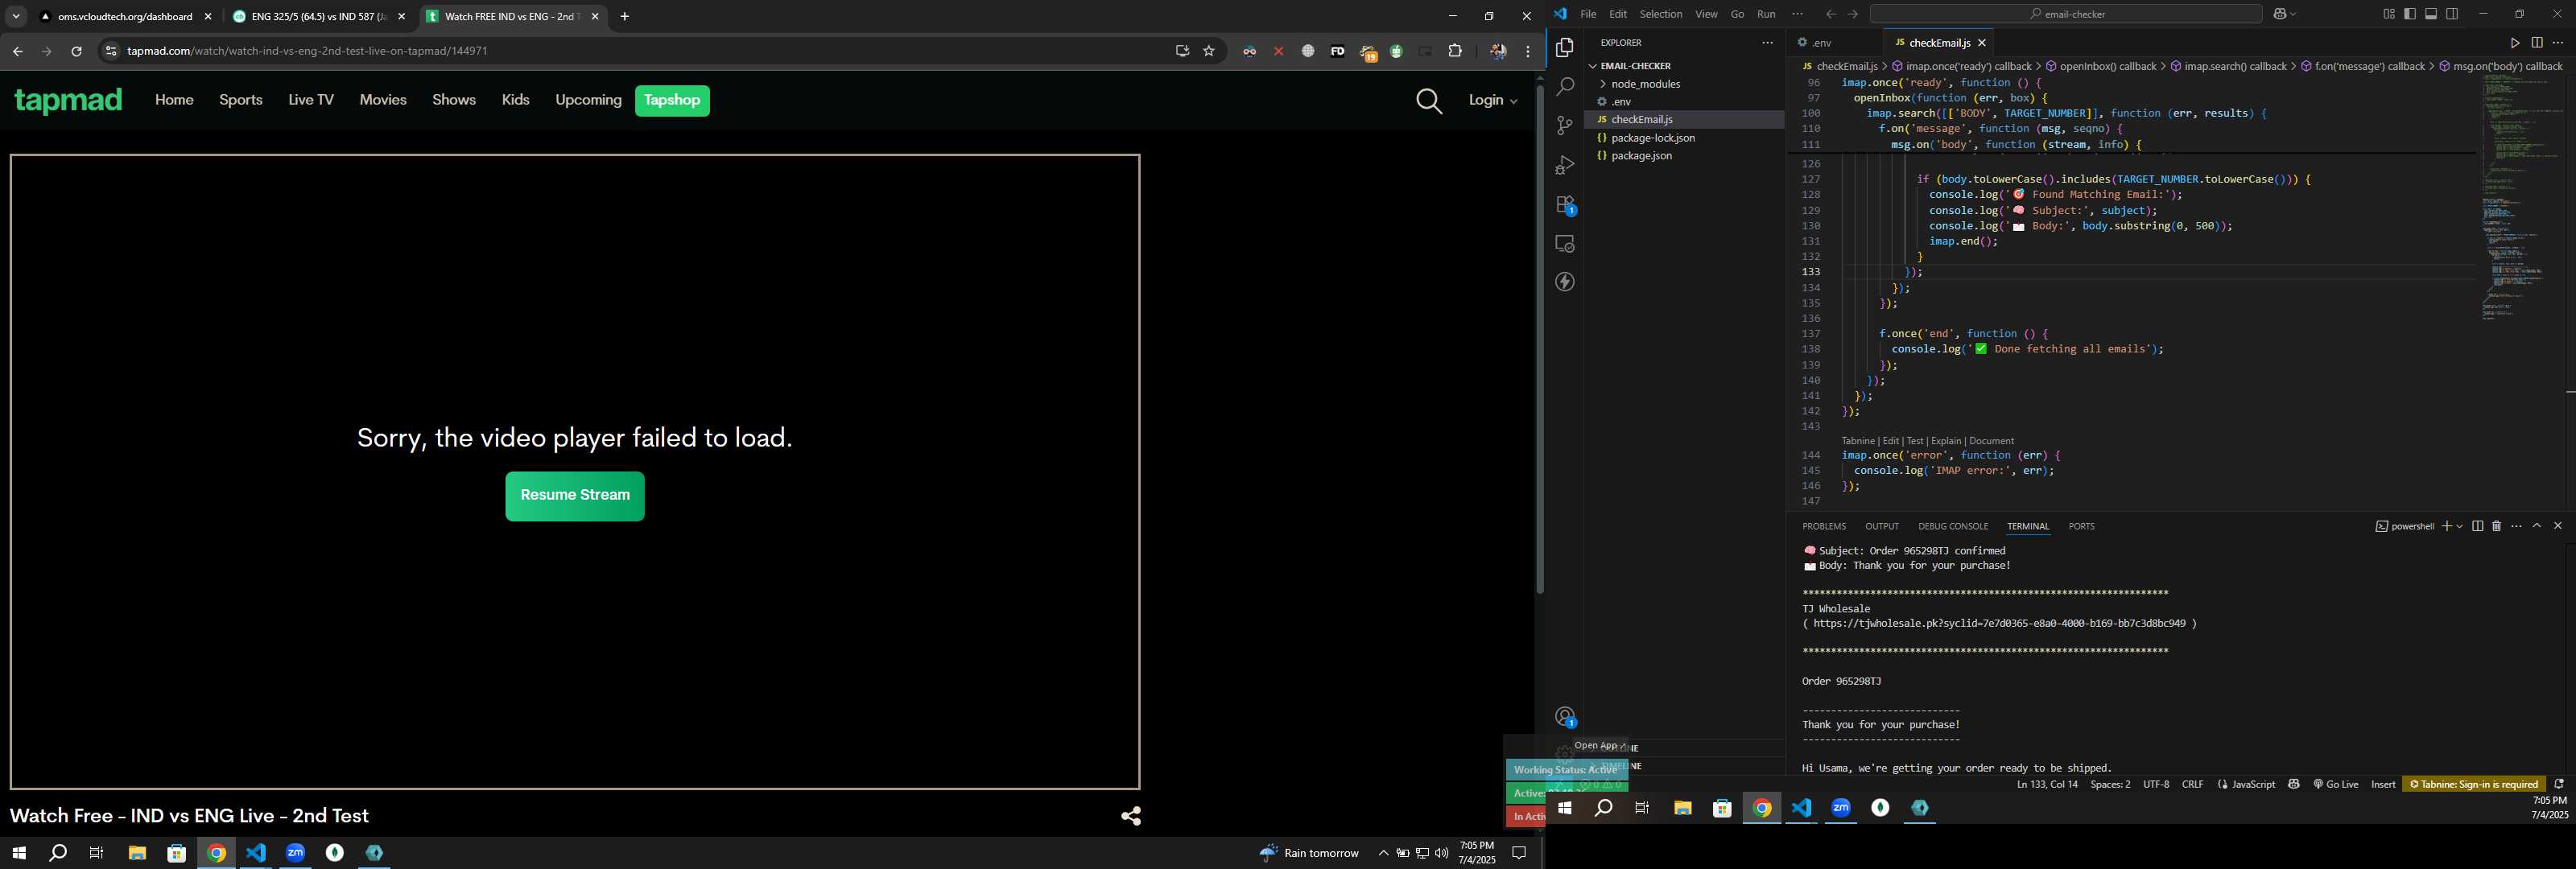Open Explorer views and more actions ellipsis
This screenshot has width=2576, height=869.
point(1767,43)
